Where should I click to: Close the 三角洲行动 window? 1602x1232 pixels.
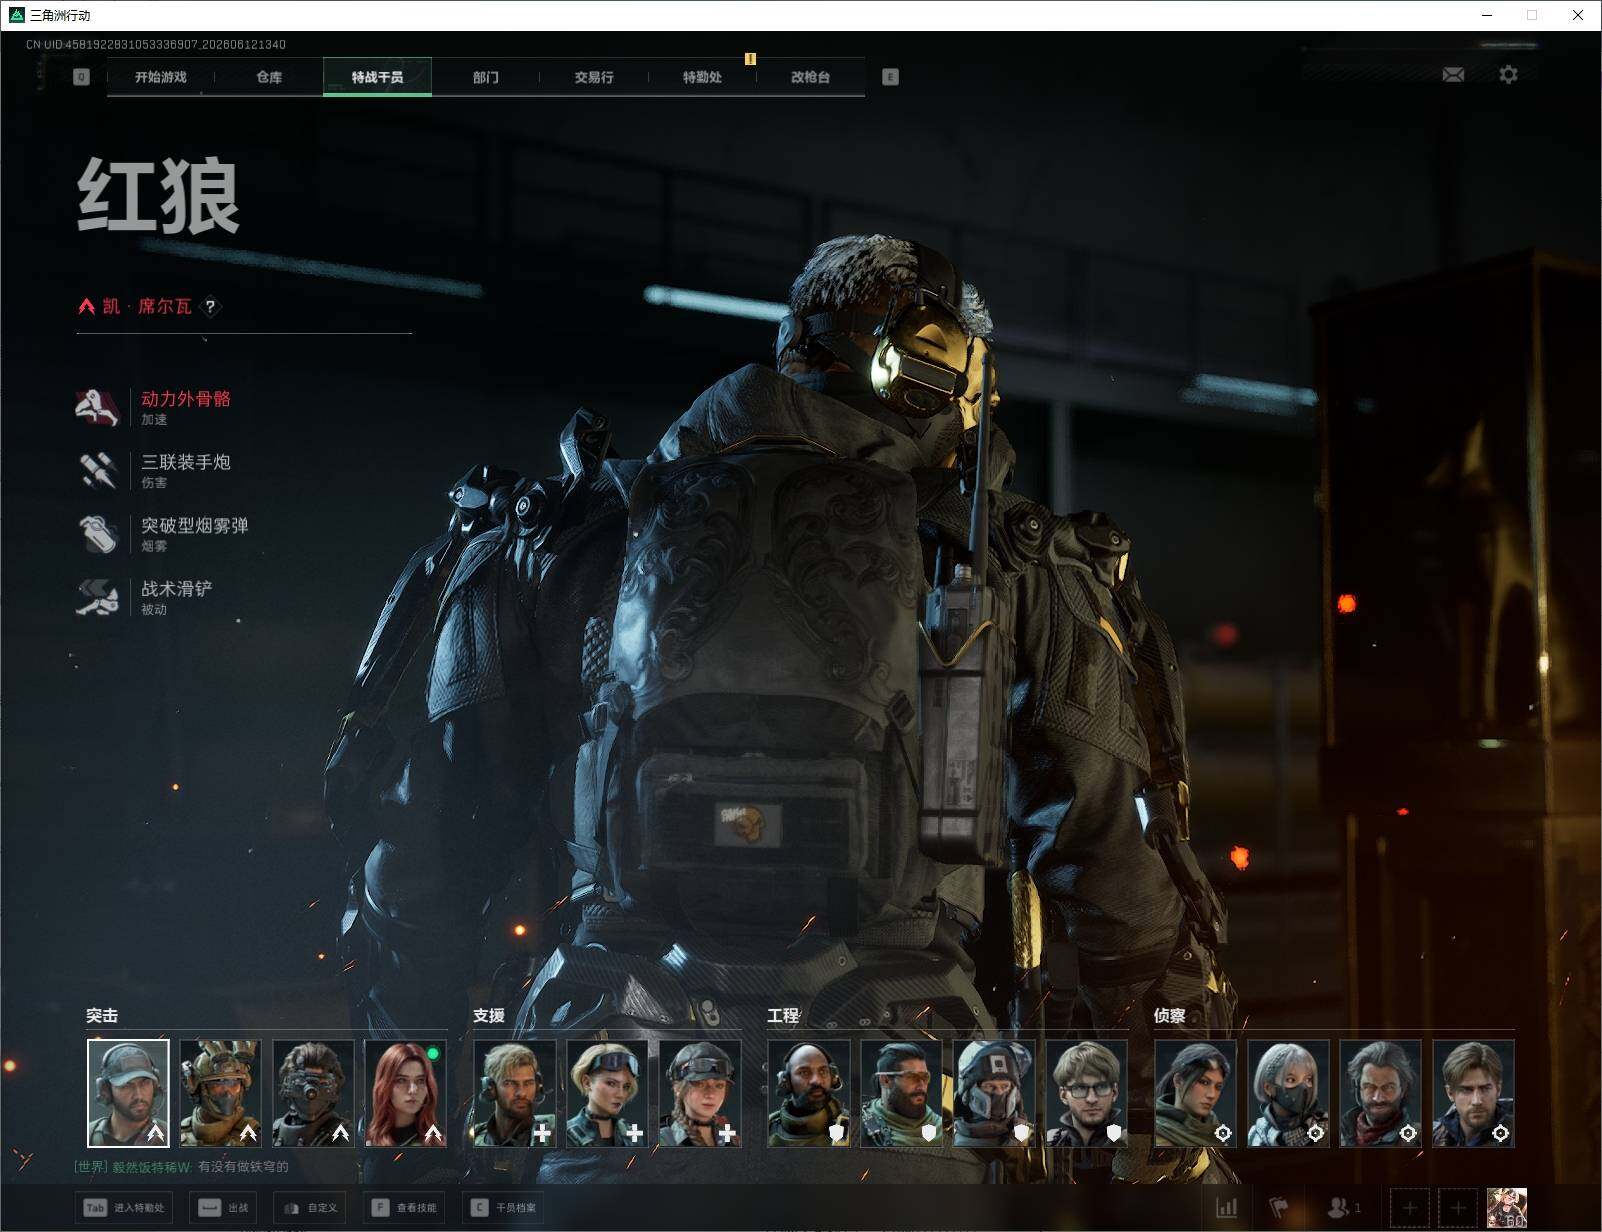(x=1578, y=15)
